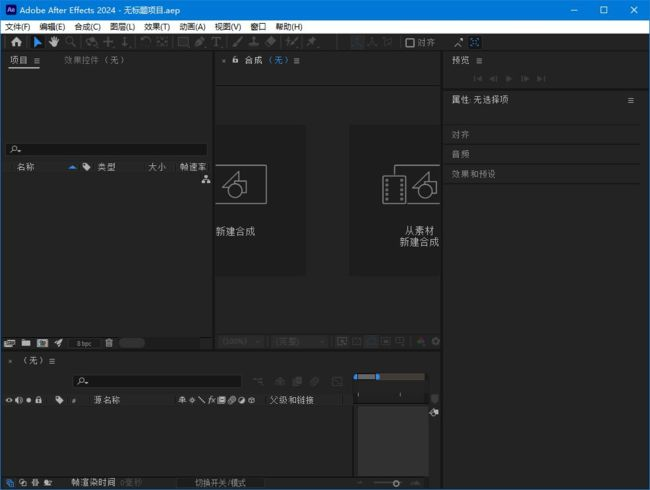Click the Home icon in the toolbar
The width and height of the screenshot is (650, 490).
(x=16, y=42)
